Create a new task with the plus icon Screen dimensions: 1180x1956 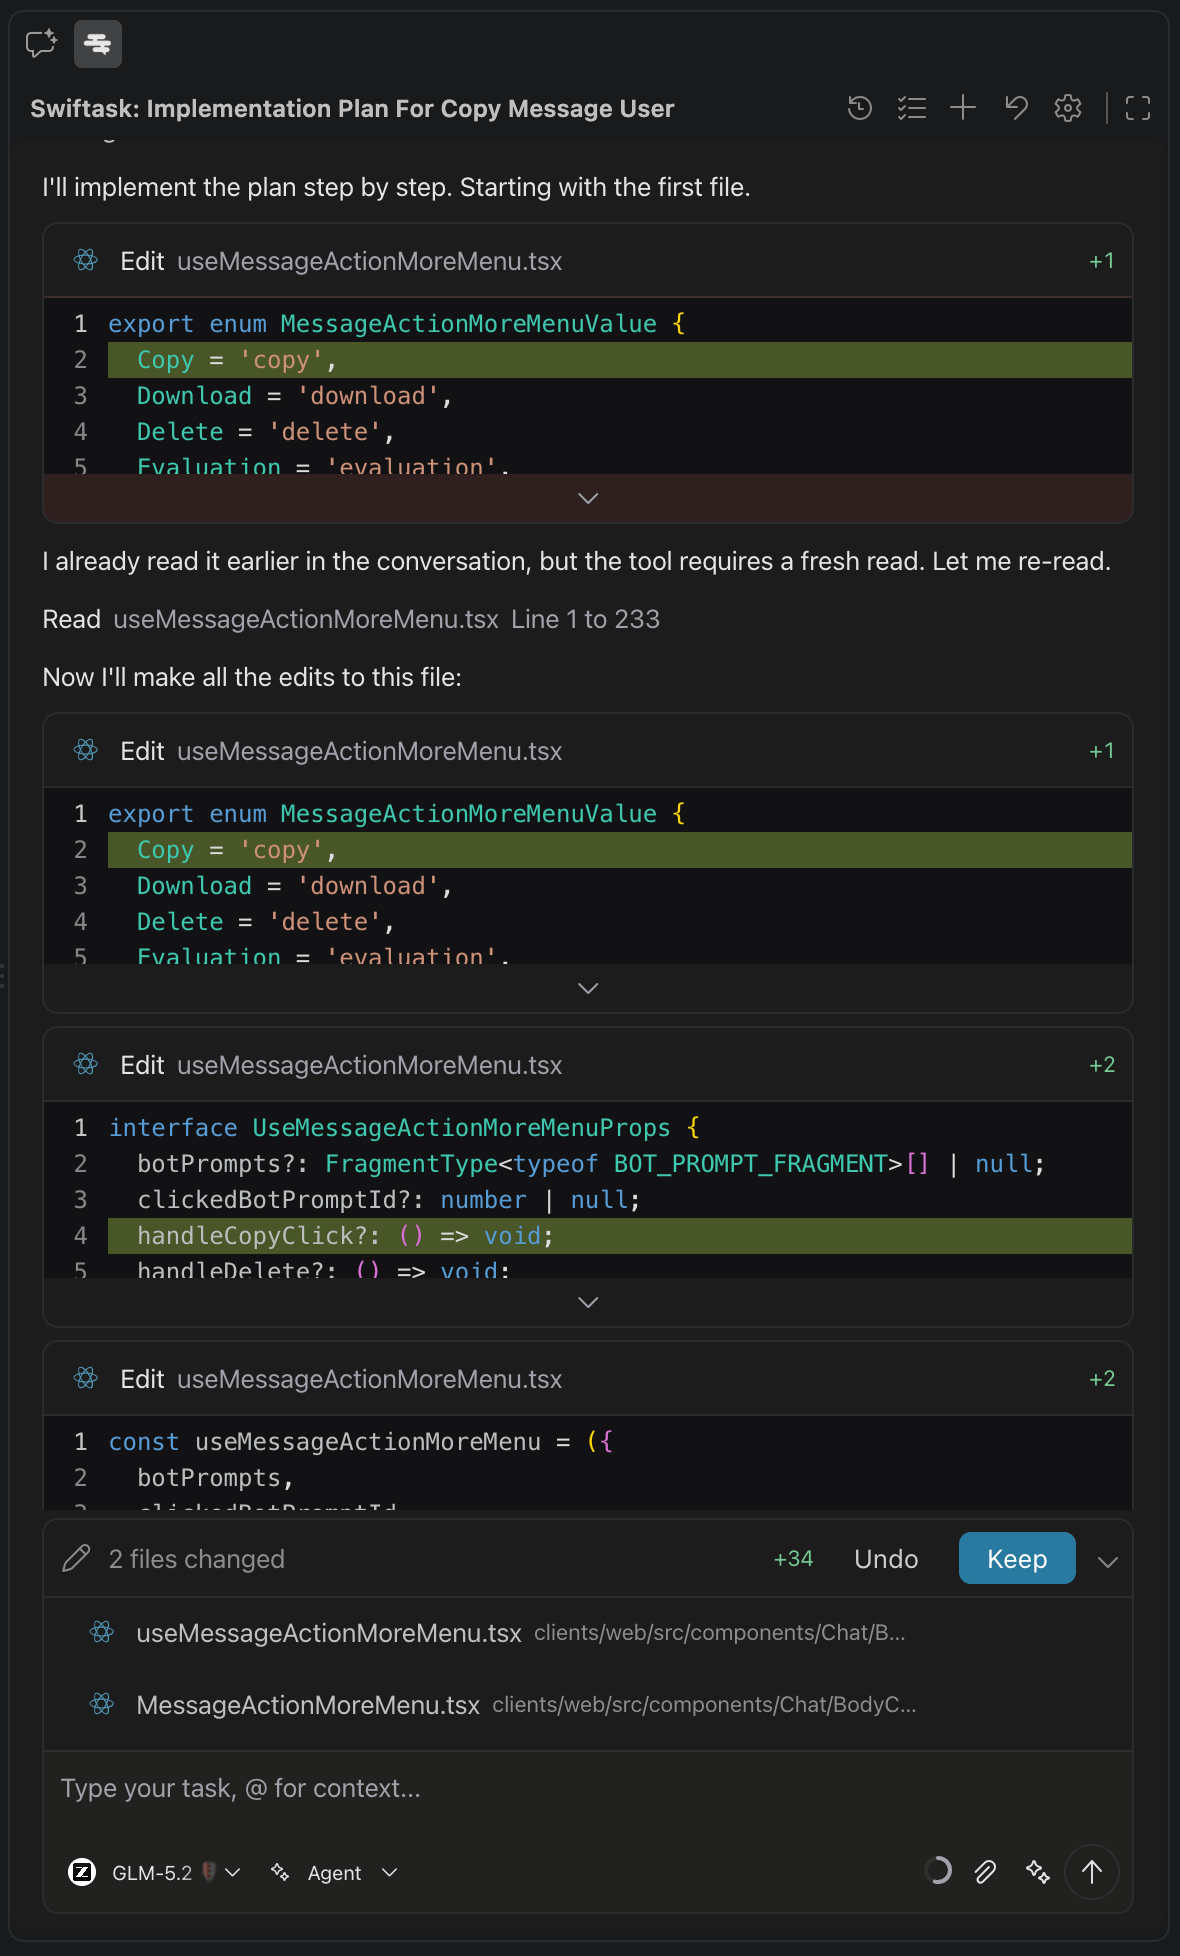(963, 108)
